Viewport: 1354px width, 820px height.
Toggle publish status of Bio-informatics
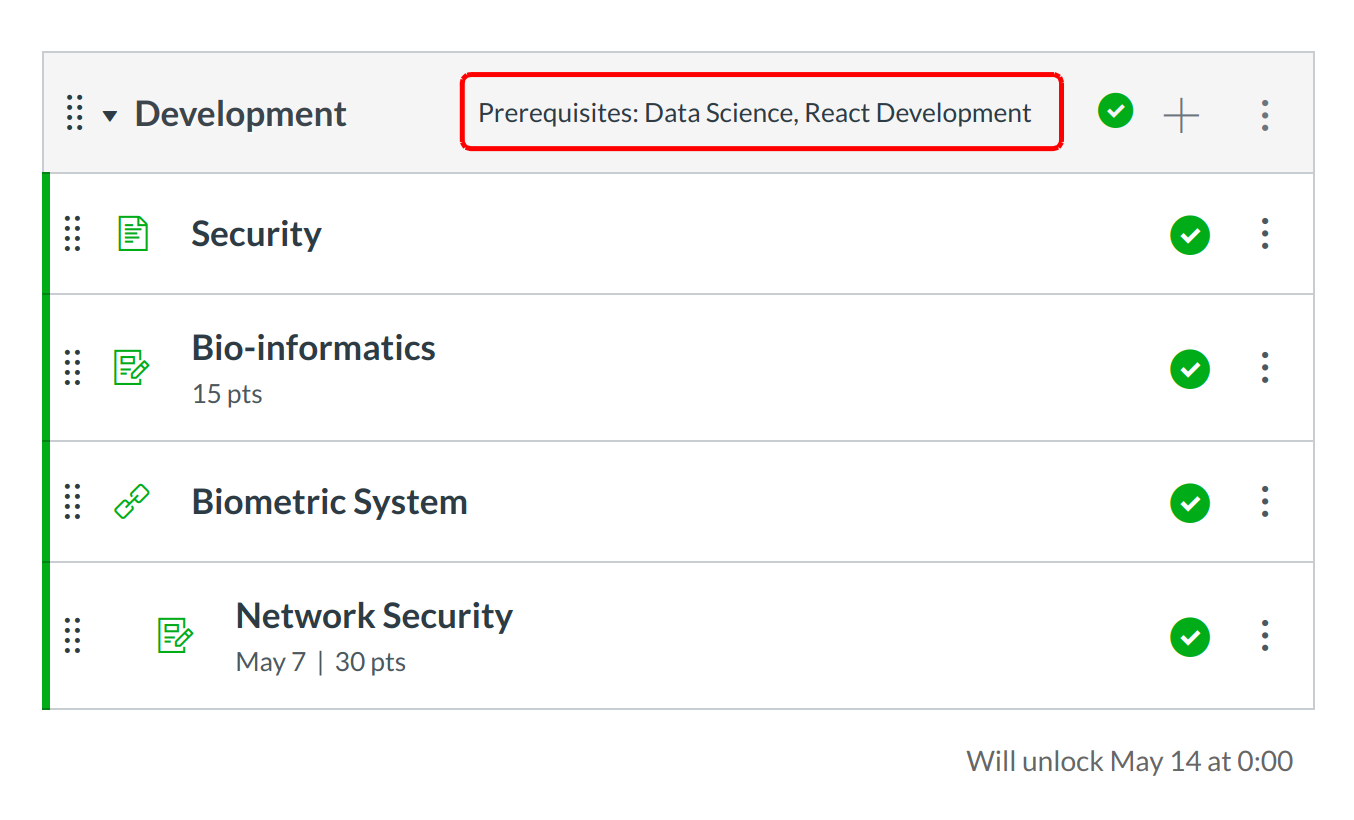coord(1189,369)
